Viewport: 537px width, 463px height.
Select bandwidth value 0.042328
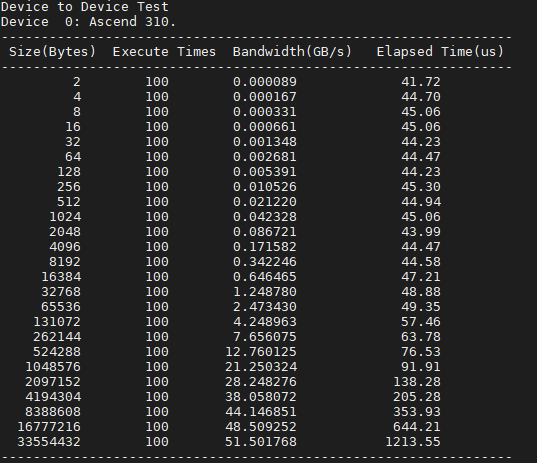click(265, 217)
